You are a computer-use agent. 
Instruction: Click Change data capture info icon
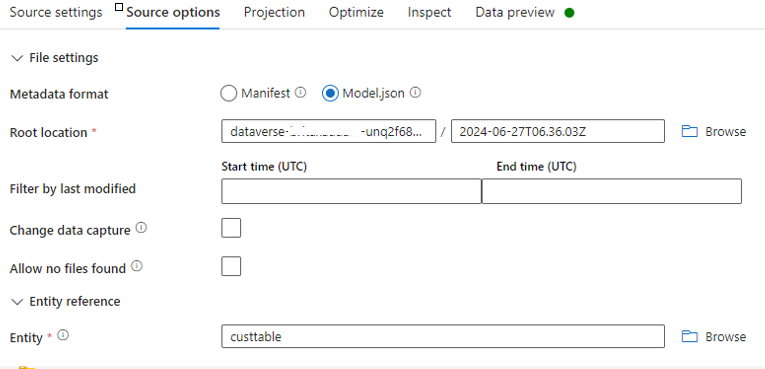[x=141, y=228]
